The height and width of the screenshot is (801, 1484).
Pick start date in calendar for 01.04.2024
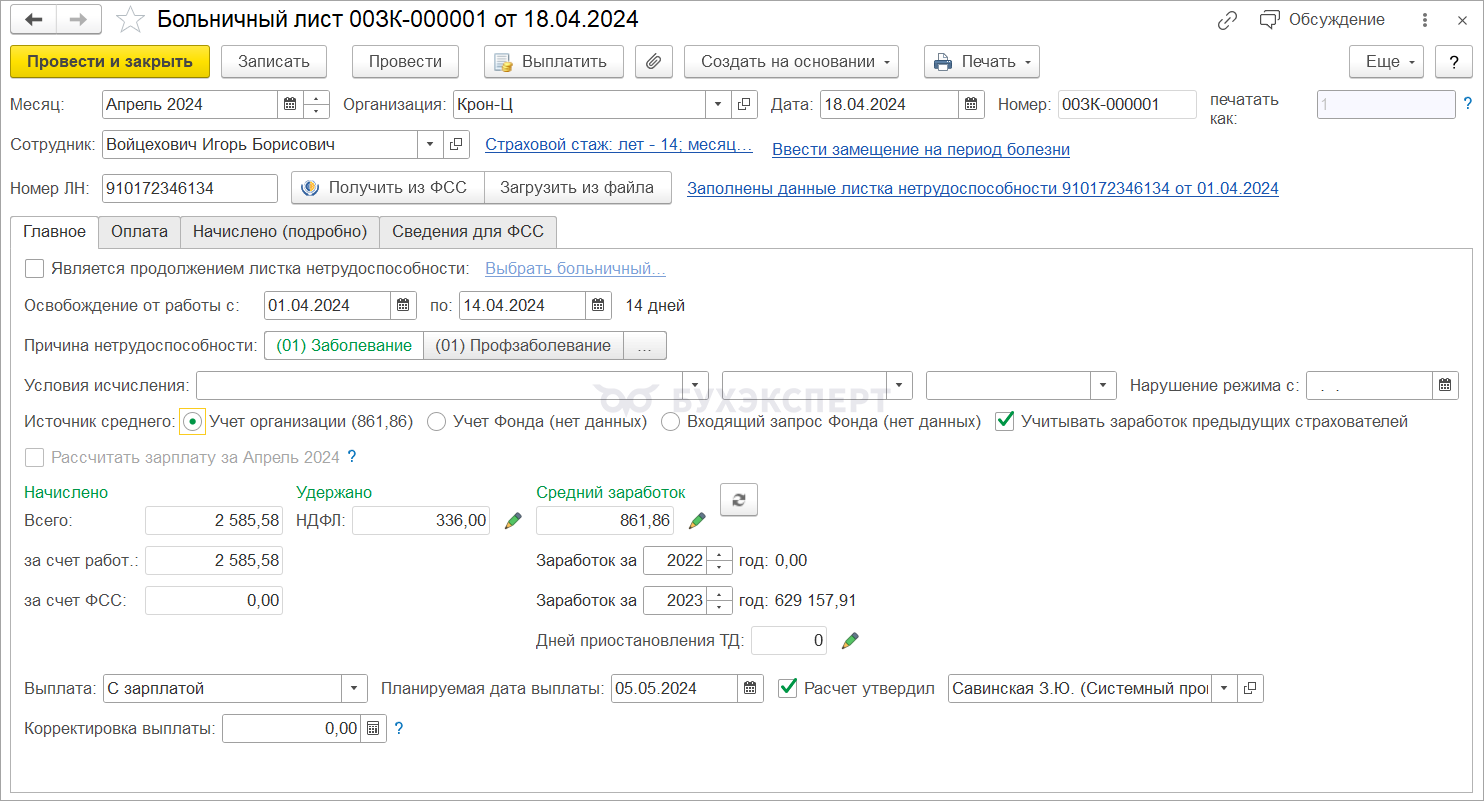point(403,306)
